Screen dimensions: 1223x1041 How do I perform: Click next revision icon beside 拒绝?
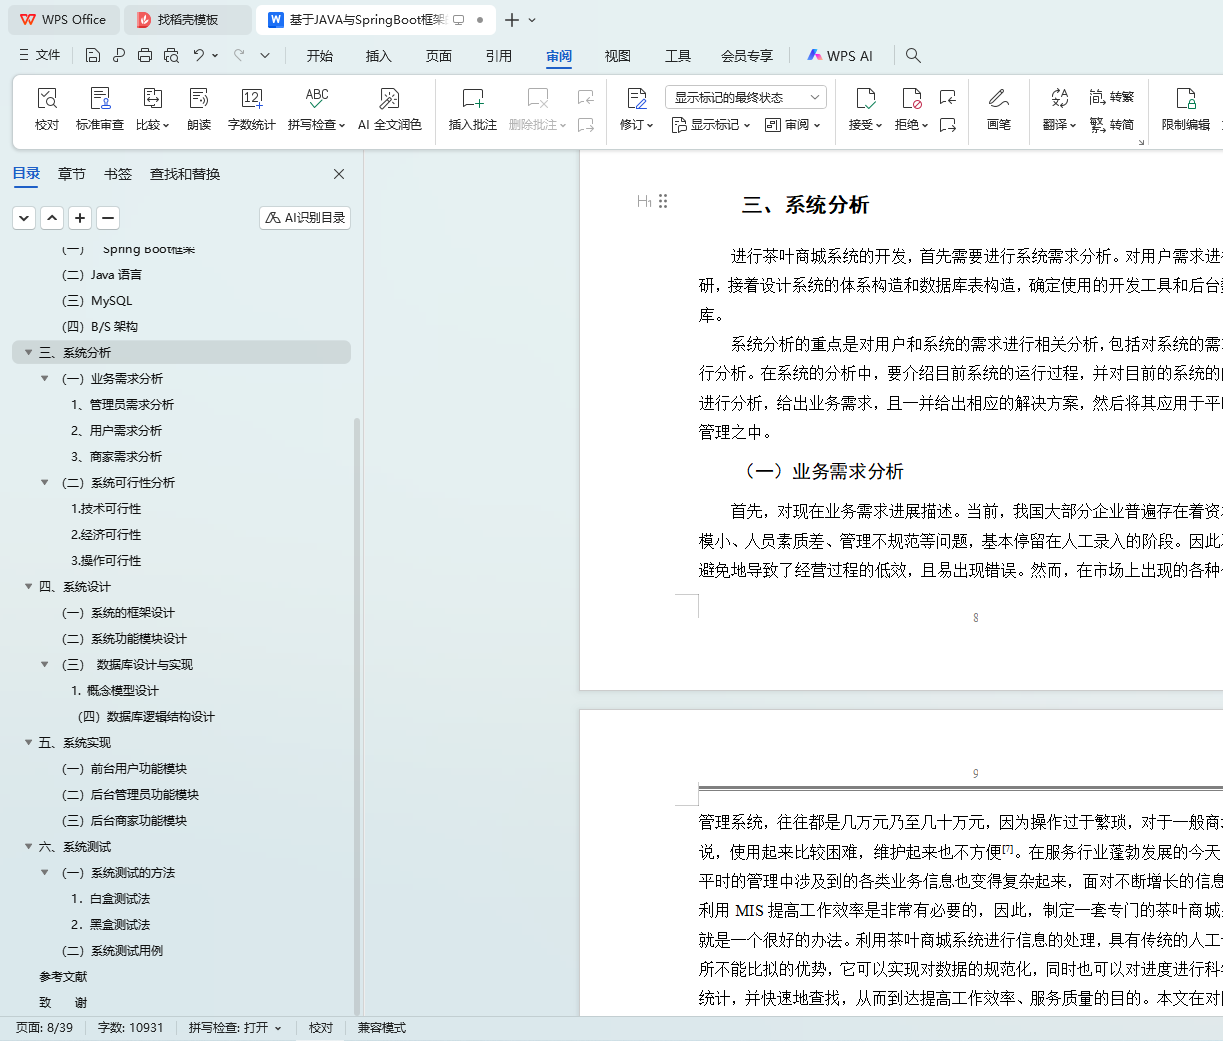click(x=948, y=125)
